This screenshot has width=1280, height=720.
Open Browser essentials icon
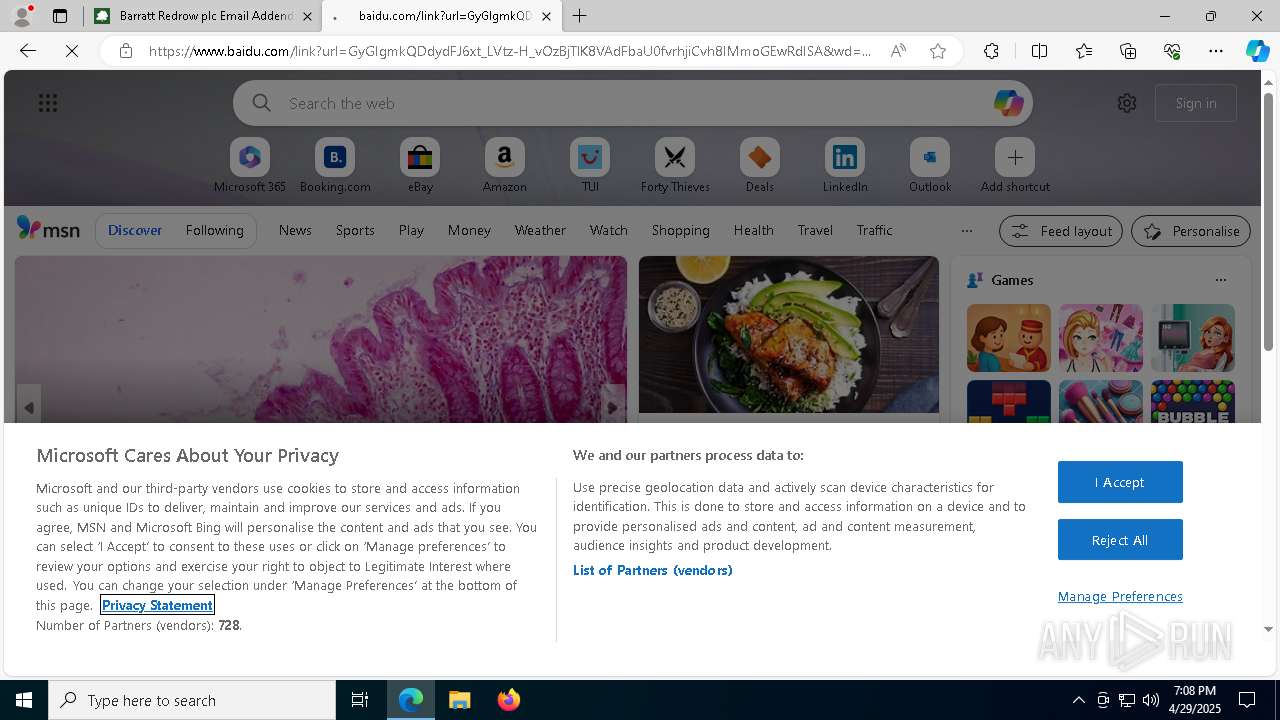tap(1172, 51)
